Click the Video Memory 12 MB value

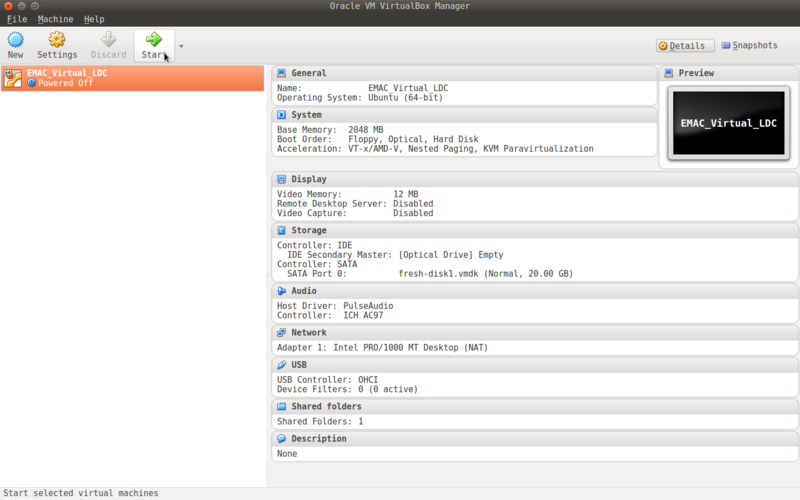(x=406, y=194)
